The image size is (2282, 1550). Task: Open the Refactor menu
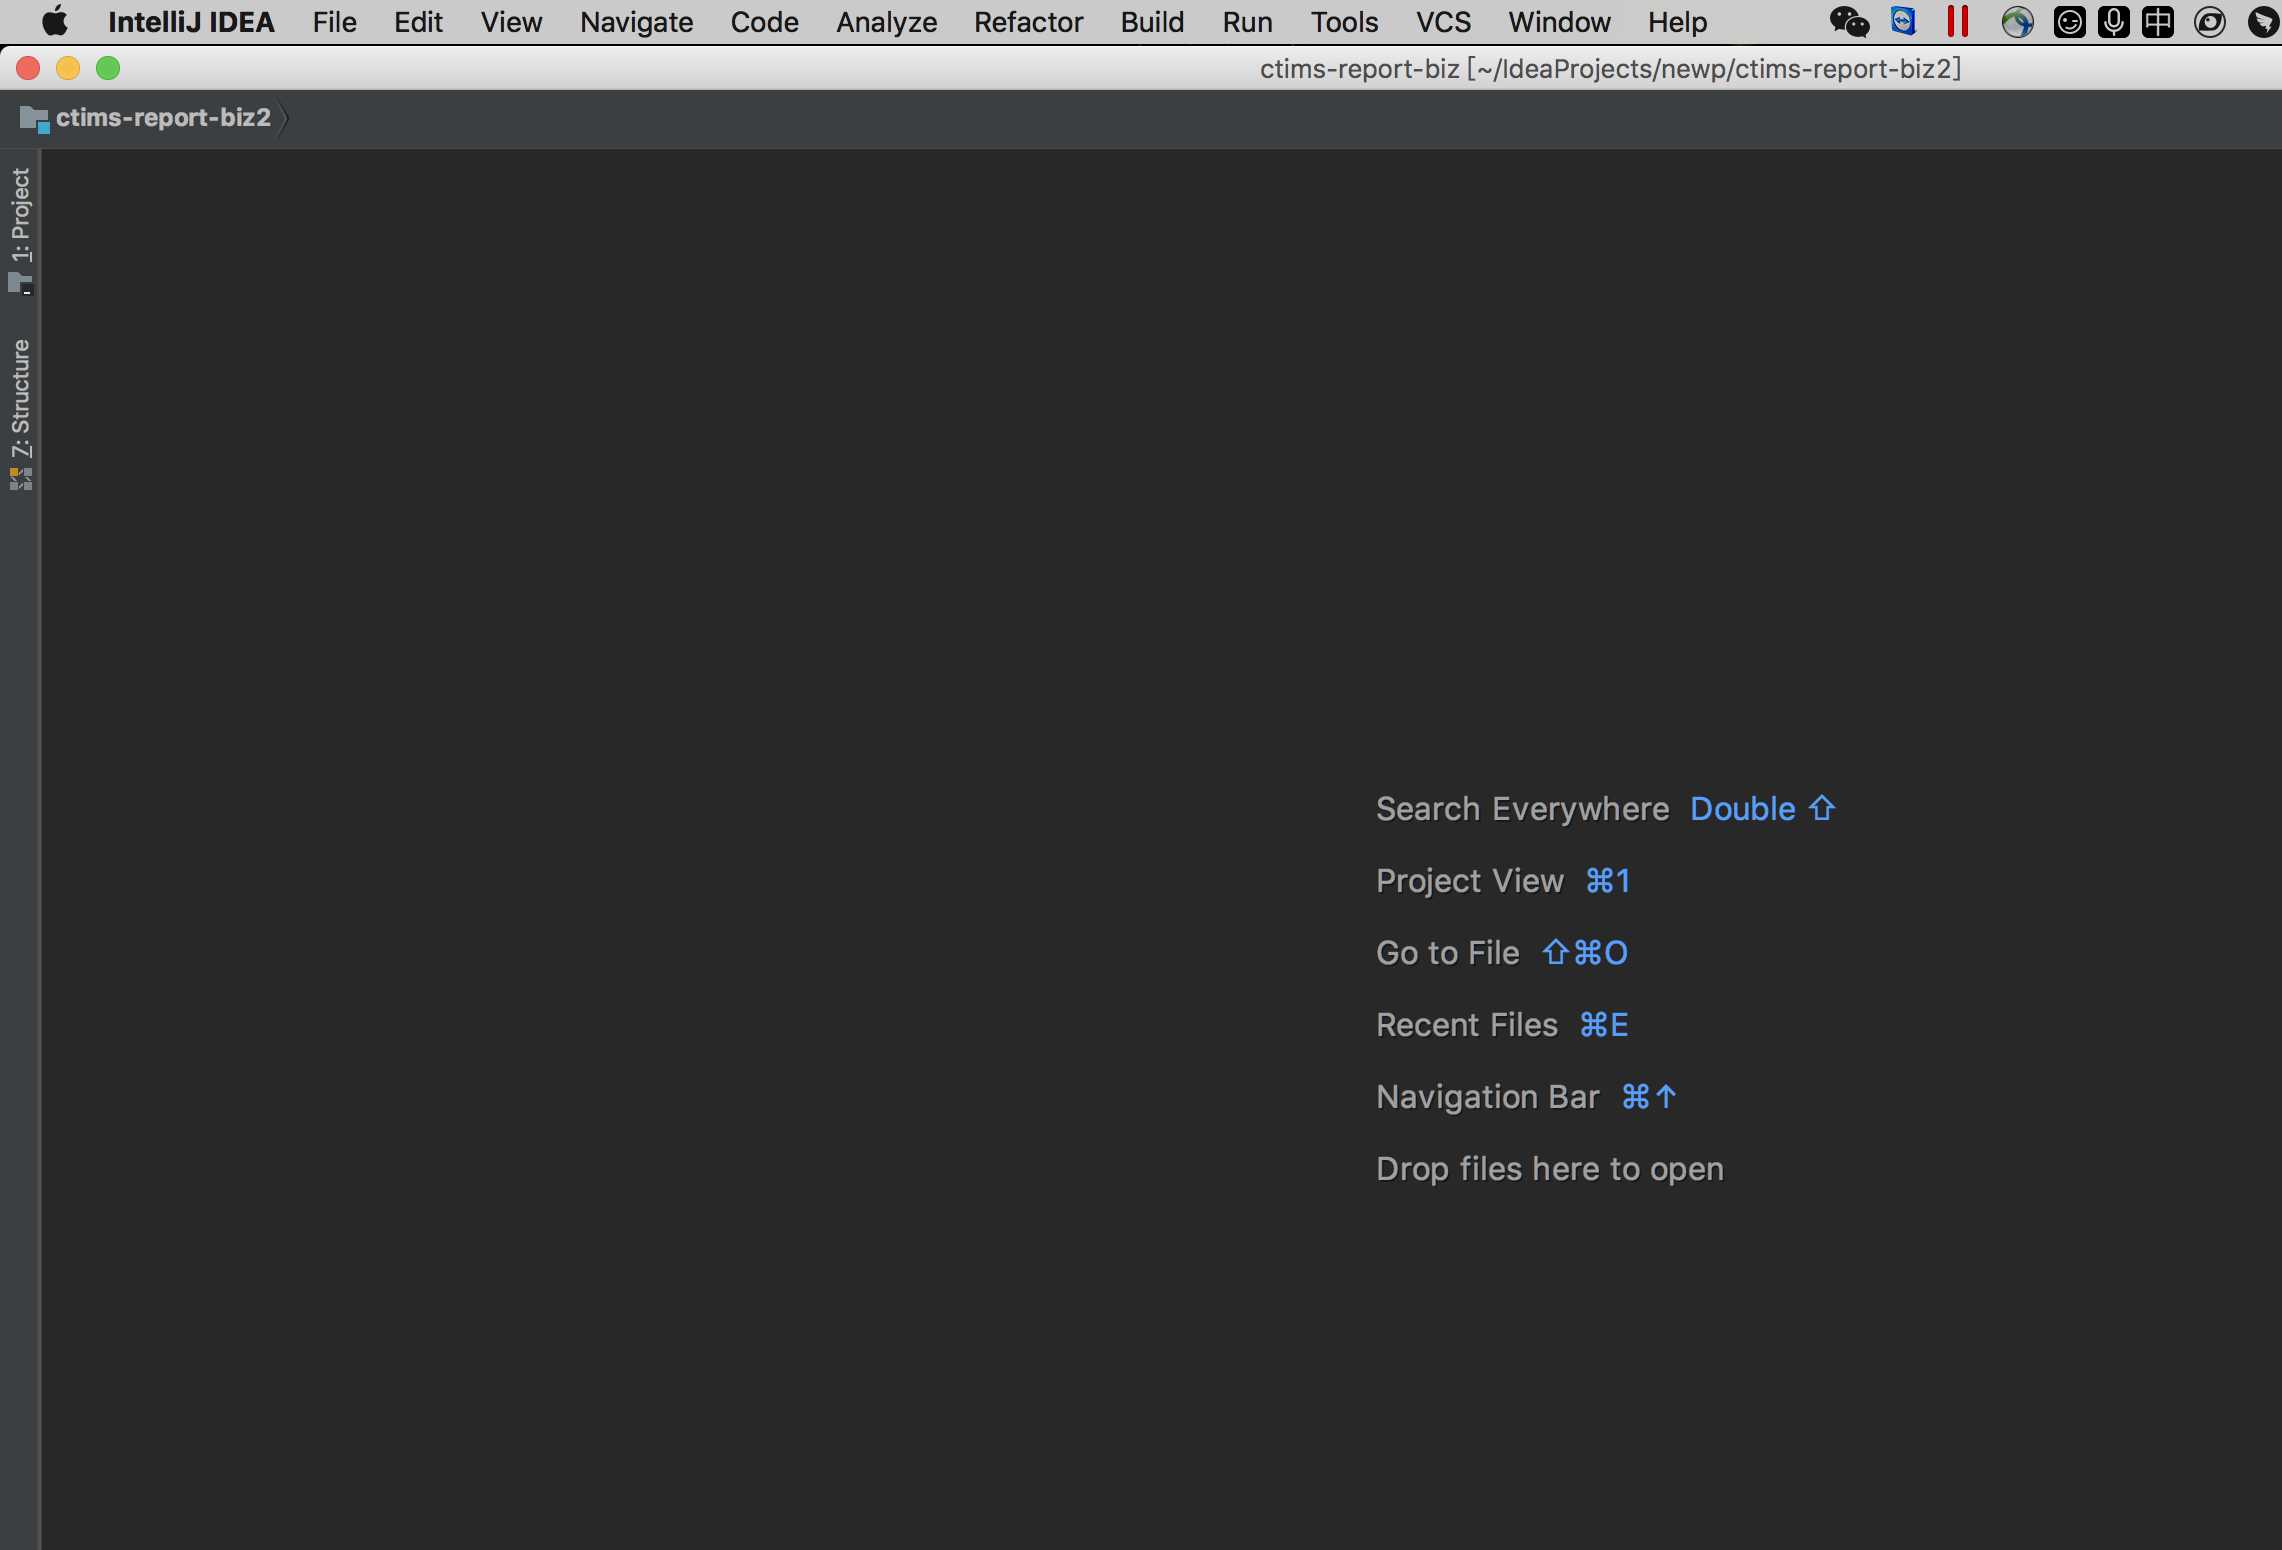(x=1028, y=21)
